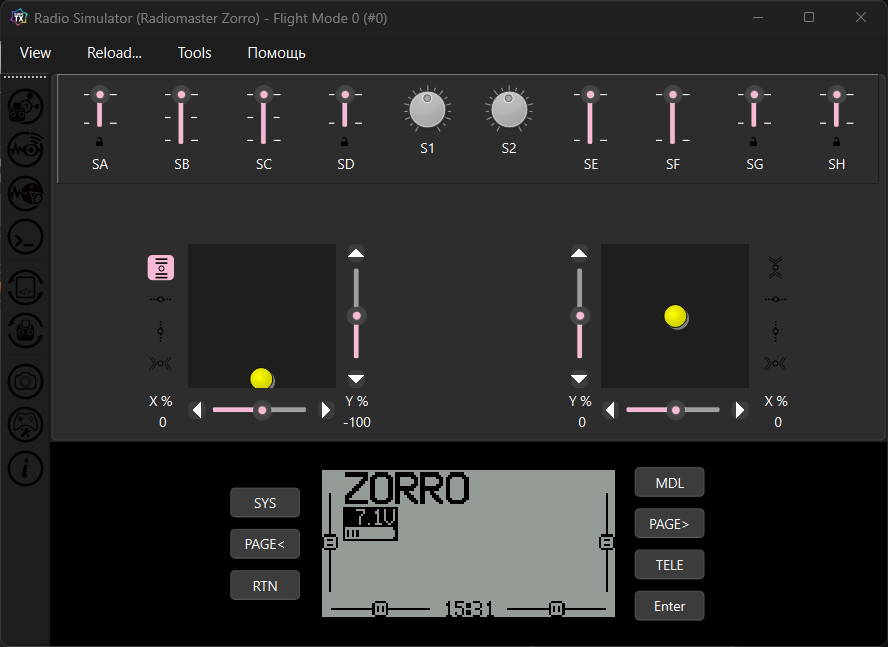Screen dimensions: 888x647
Task: Click the reload Lua scripts icon
Action: click(x=25, y=287)
